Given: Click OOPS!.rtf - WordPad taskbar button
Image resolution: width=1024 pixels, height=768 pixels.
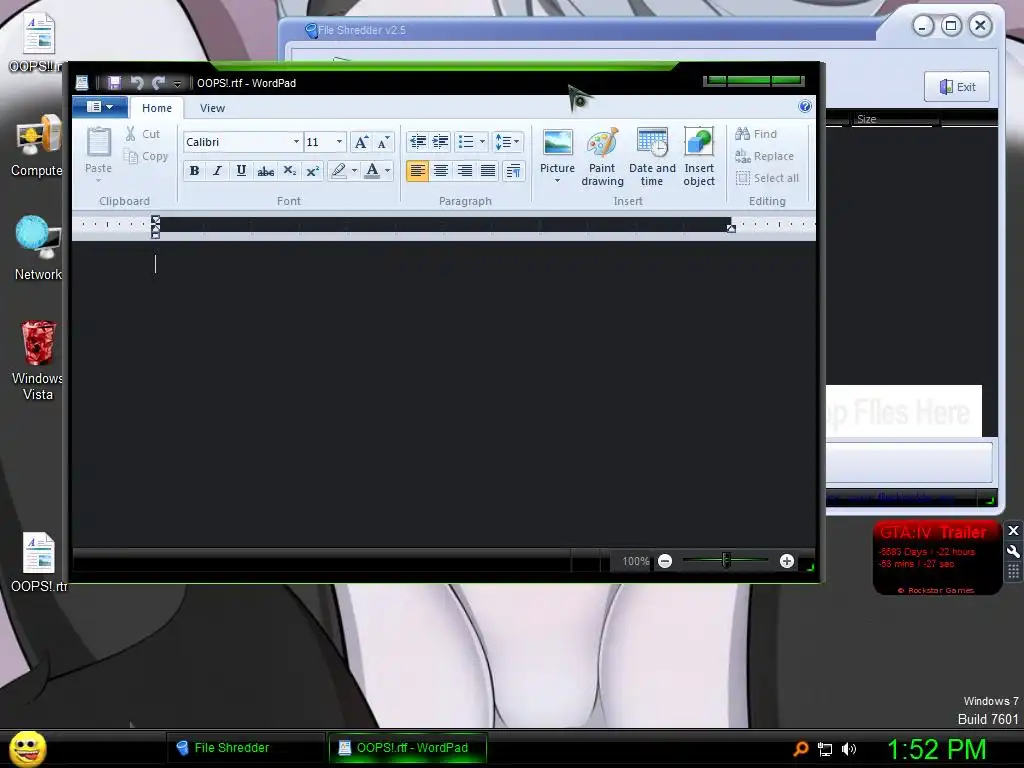Looking at the screenshot, I should (408, 748).
